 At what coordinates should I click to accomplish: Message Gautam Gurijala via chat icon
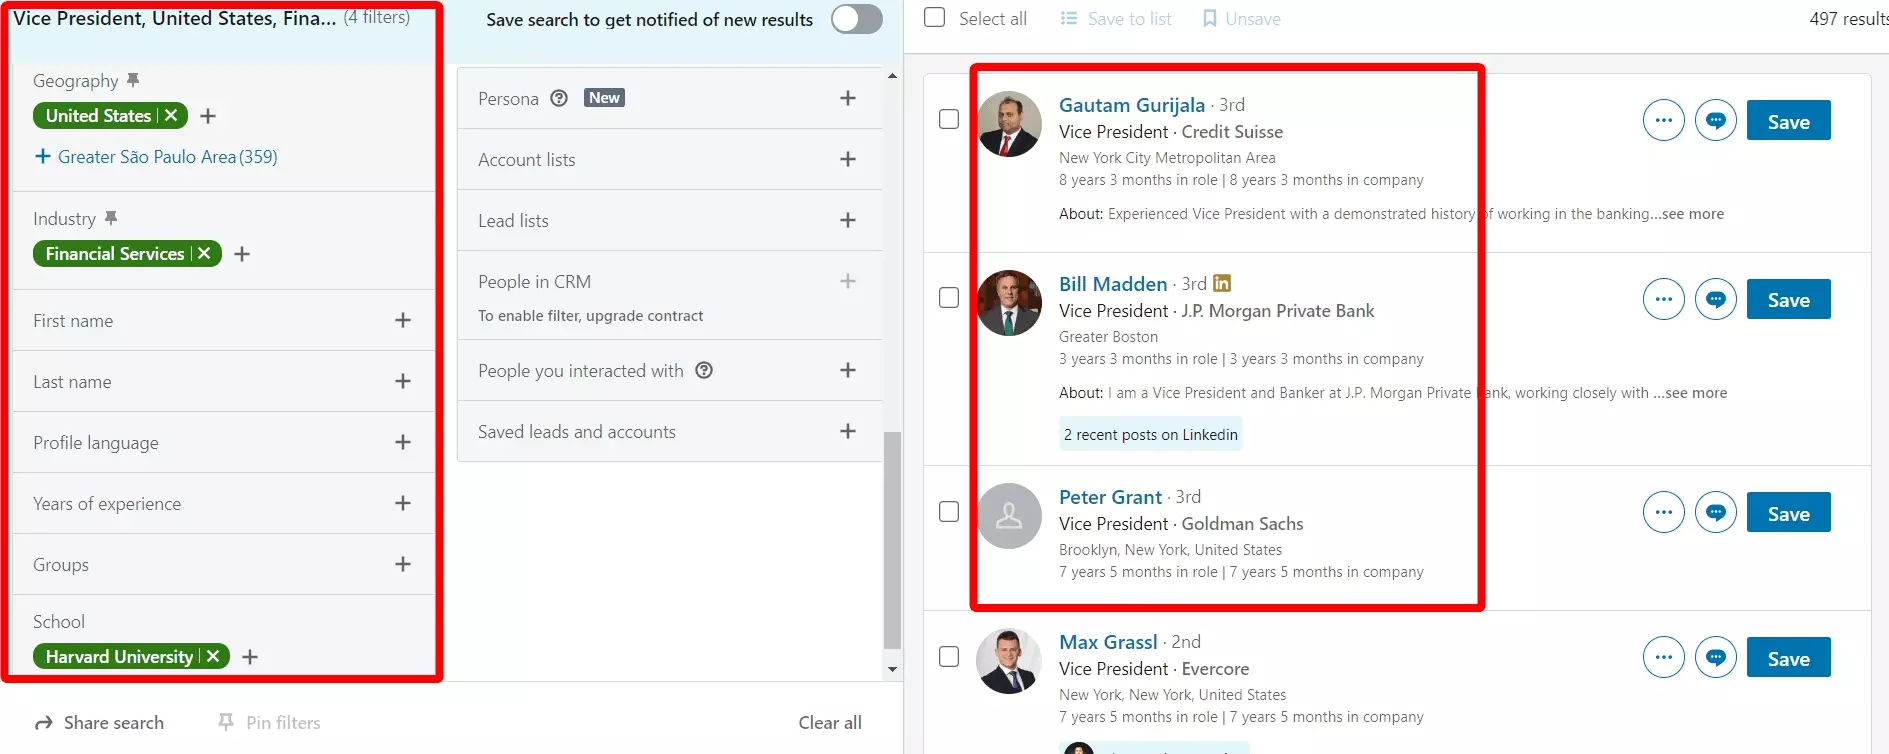coord(1716,120)
